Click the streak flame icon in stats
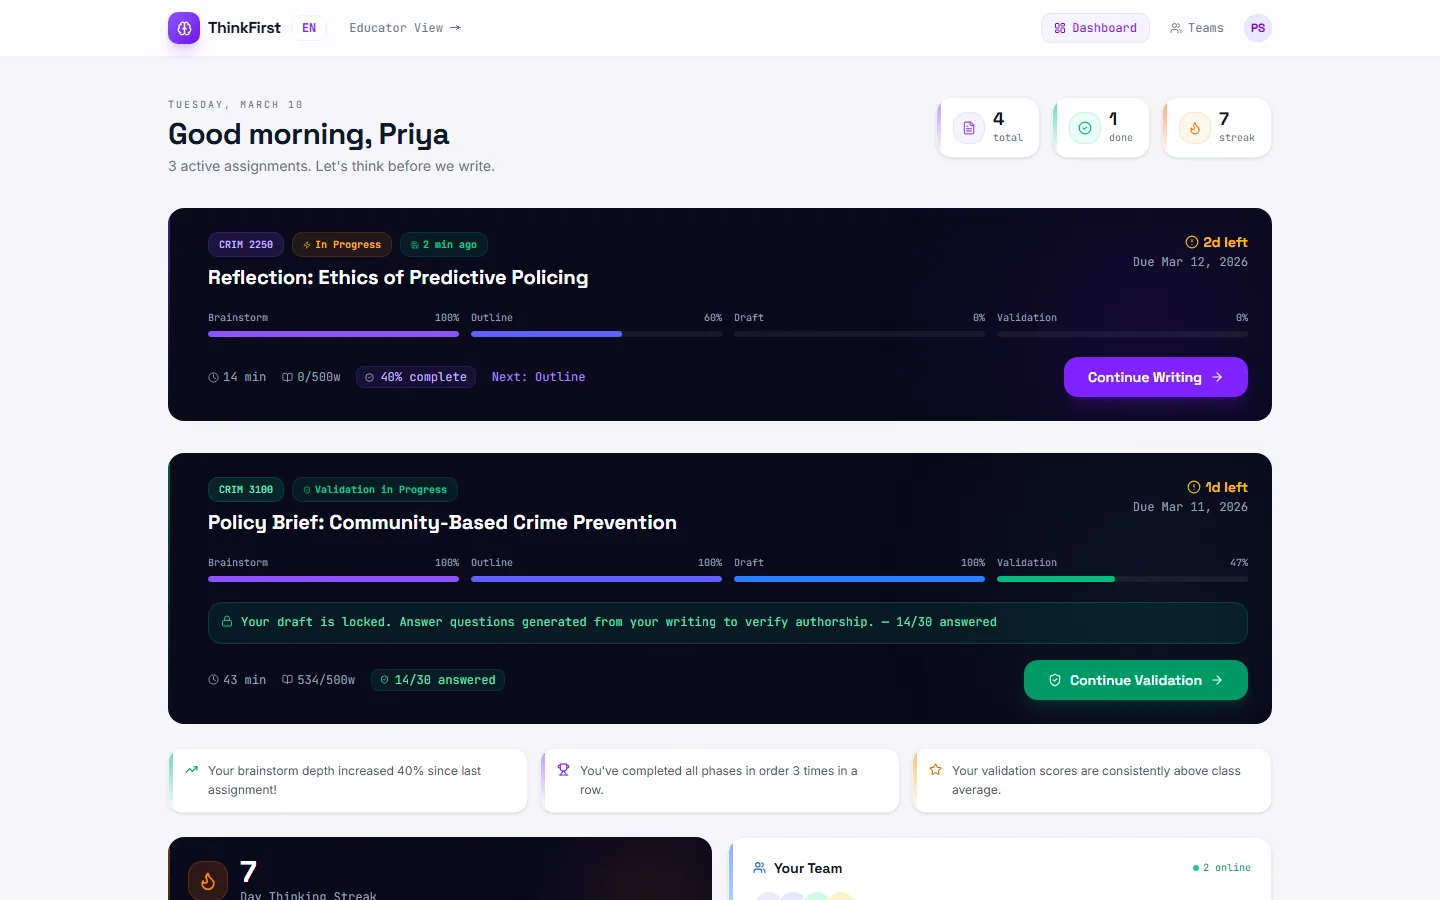The width and height of the screenshot is (1440, 900). (1195, 128)
